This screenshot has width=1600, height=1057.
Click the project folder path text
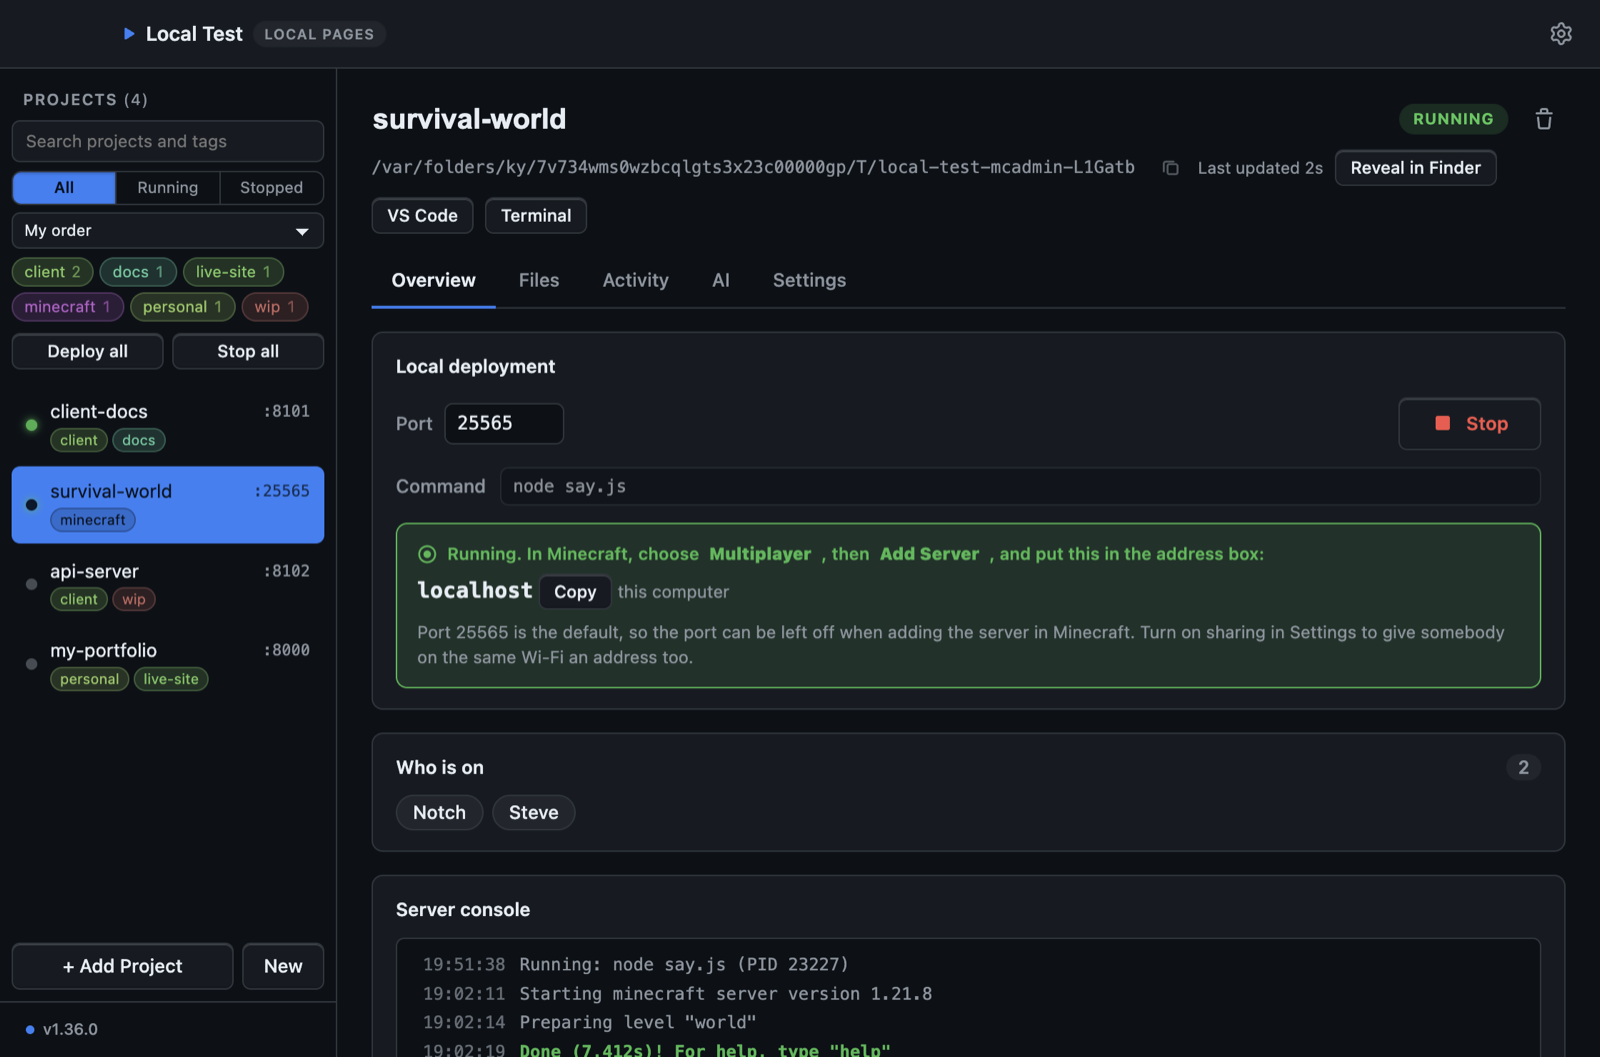pyautogui.click(x=753, y=167)
